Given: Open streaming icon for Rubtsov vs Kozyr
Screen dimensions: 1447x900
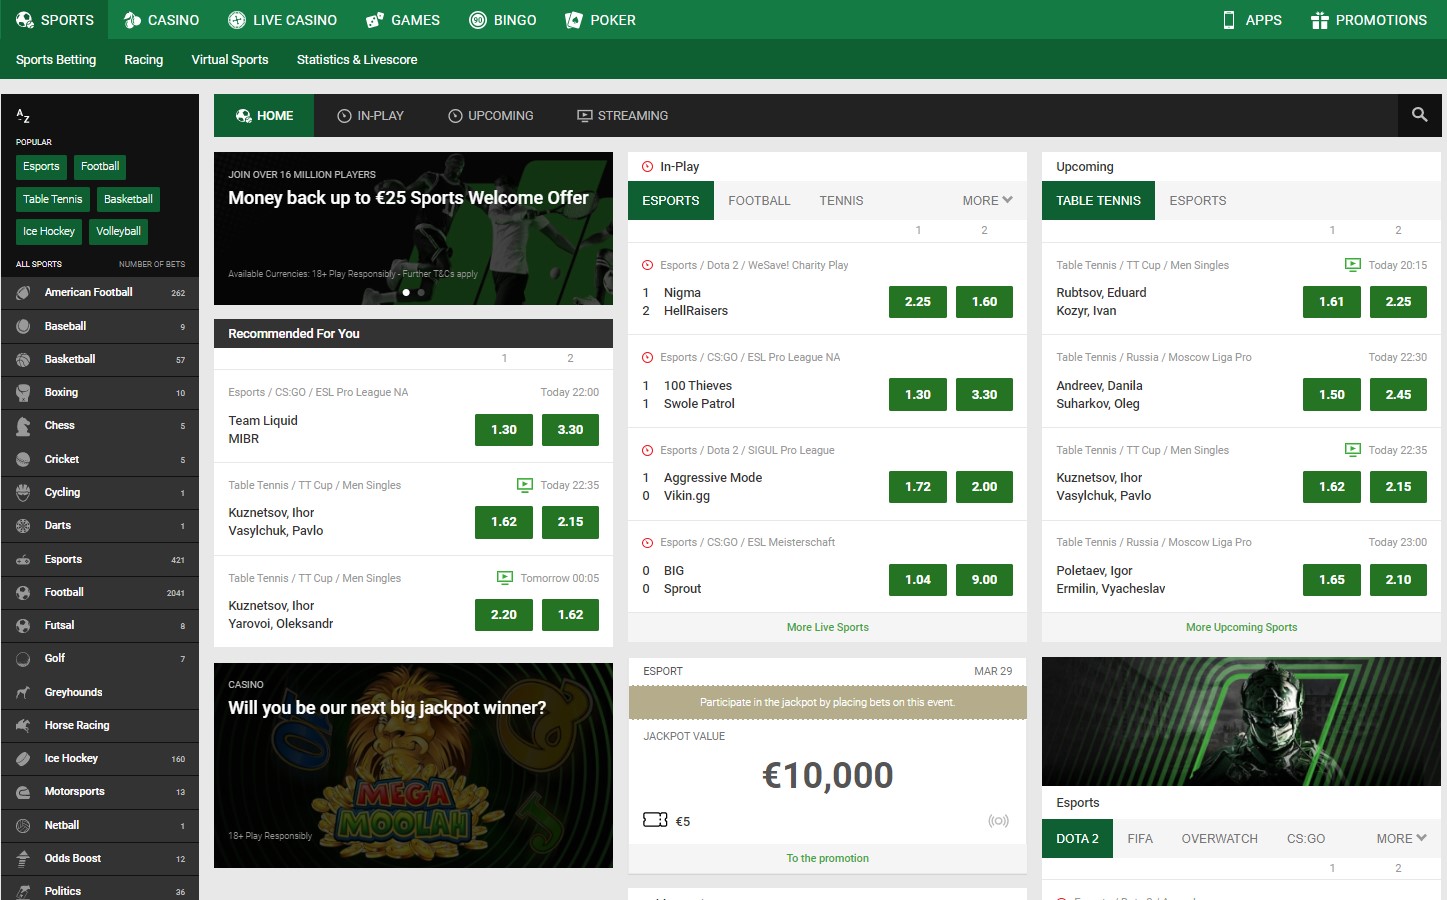Looking at the screenshot, I should pyautogui.click(x=1352, y=265).
